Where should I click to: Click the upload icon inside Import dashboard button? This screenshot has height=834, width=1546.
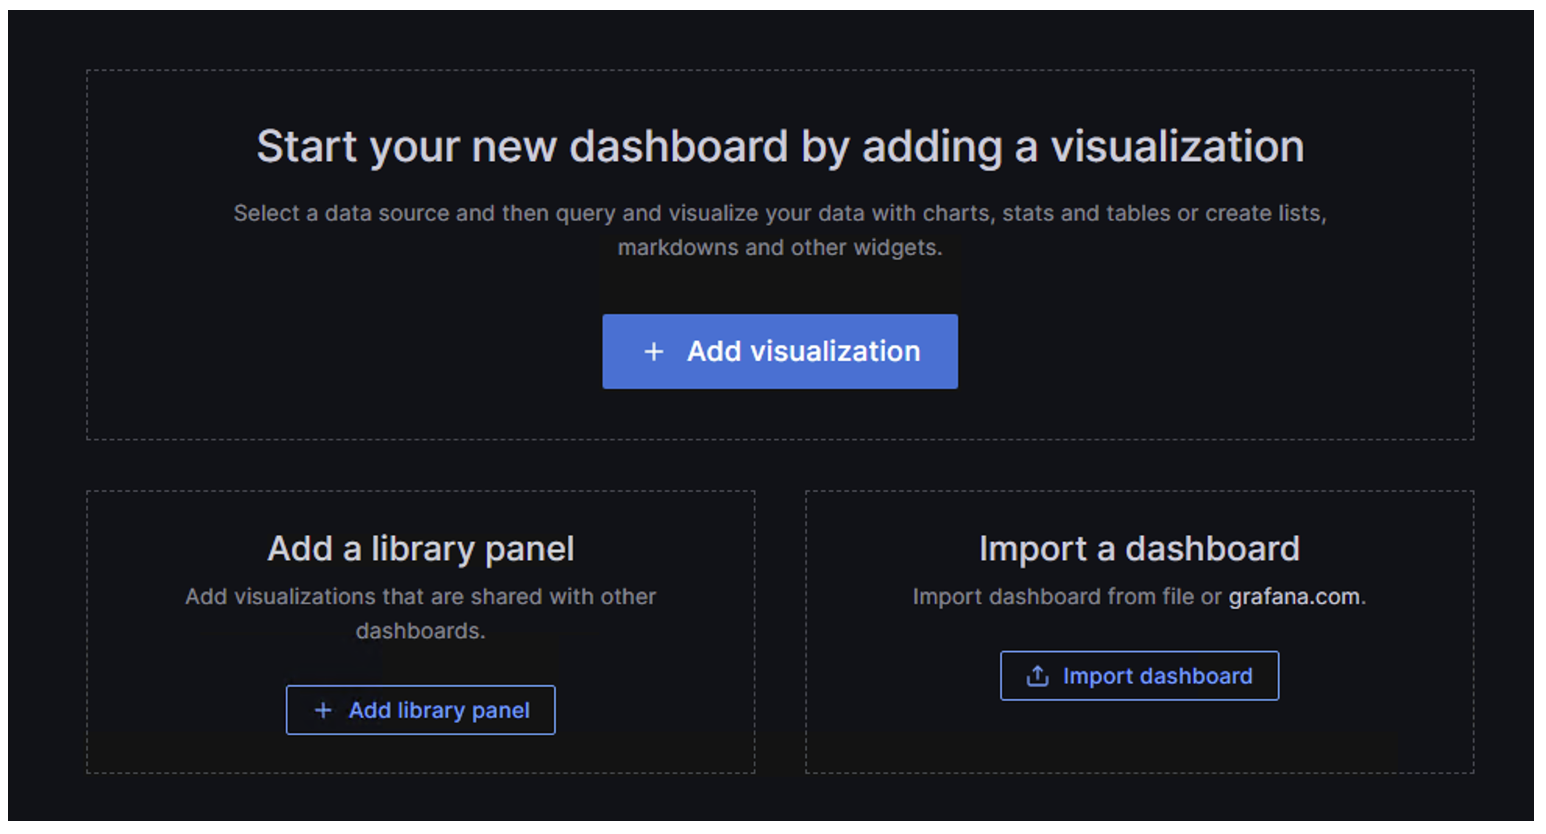click(x=1036, y=675)
